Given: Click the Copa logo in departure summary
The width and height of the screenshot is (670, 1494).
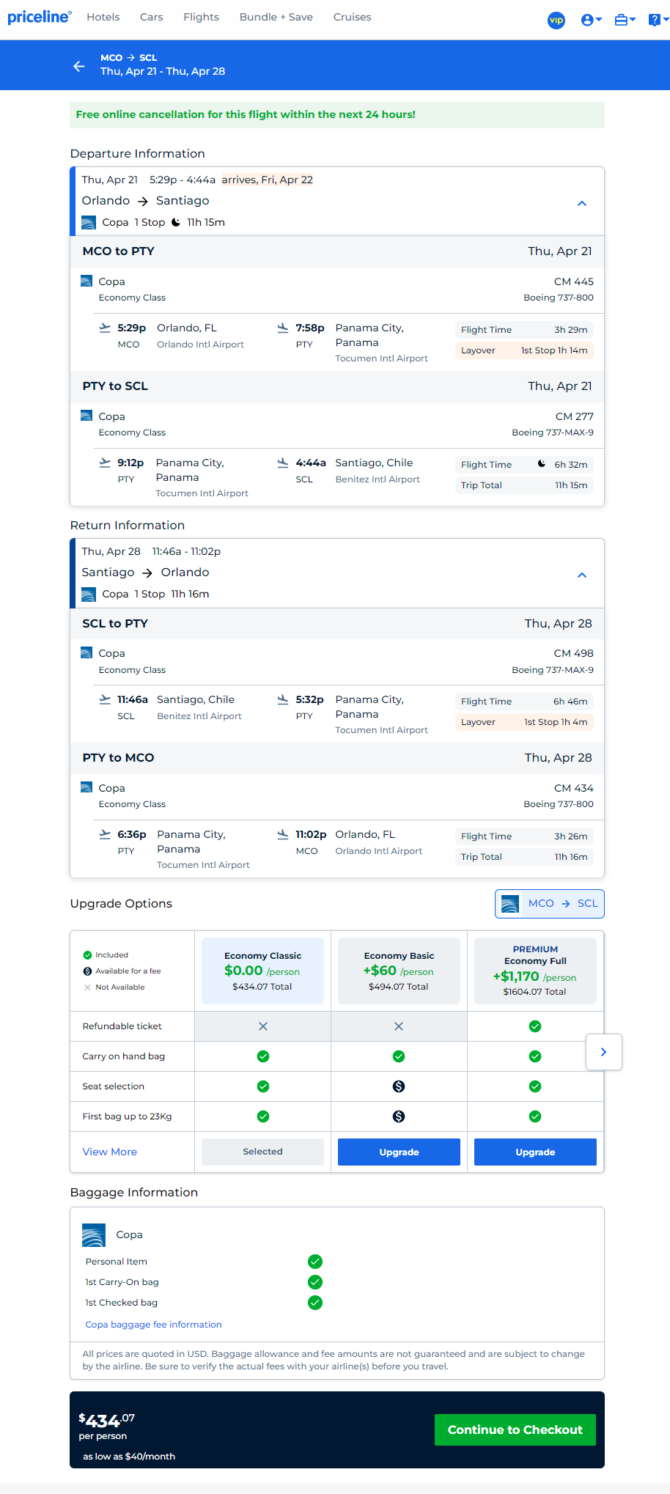Looking at the screenshot, I should 89,222.
